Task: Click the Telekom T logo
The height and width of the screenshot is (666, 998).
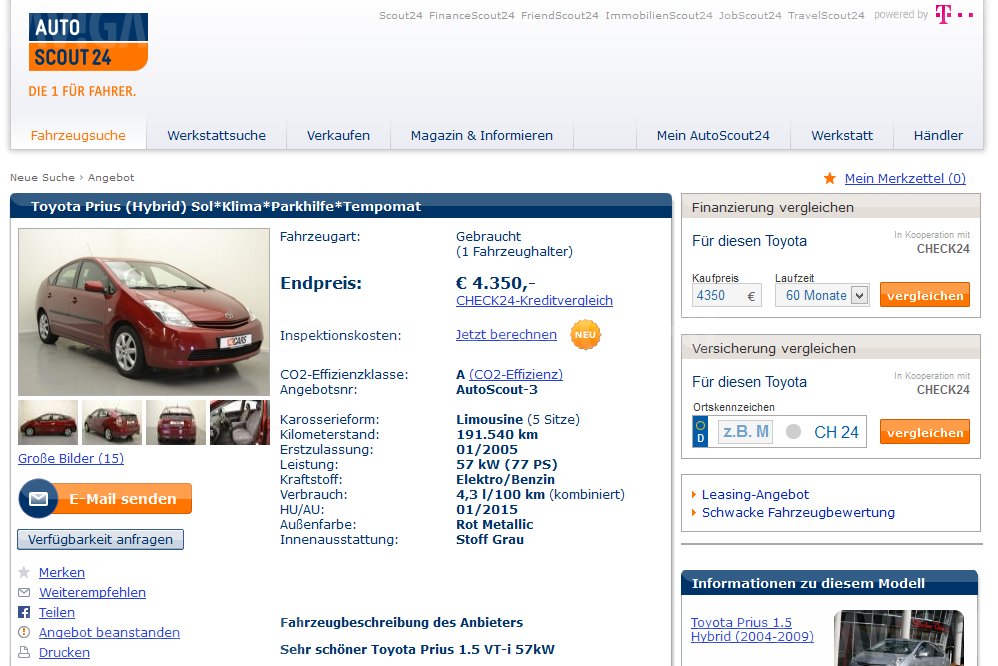Action: [x=953, y=15]
